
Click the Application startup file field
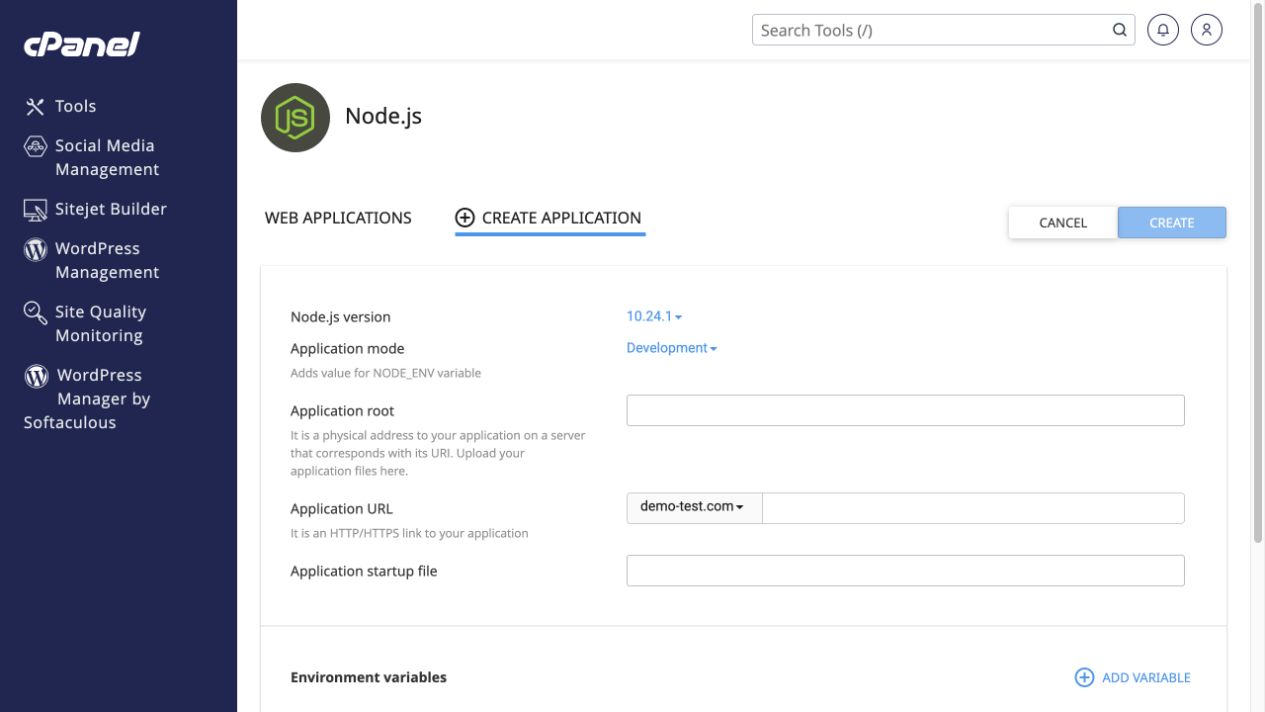(x=905, y=571)
